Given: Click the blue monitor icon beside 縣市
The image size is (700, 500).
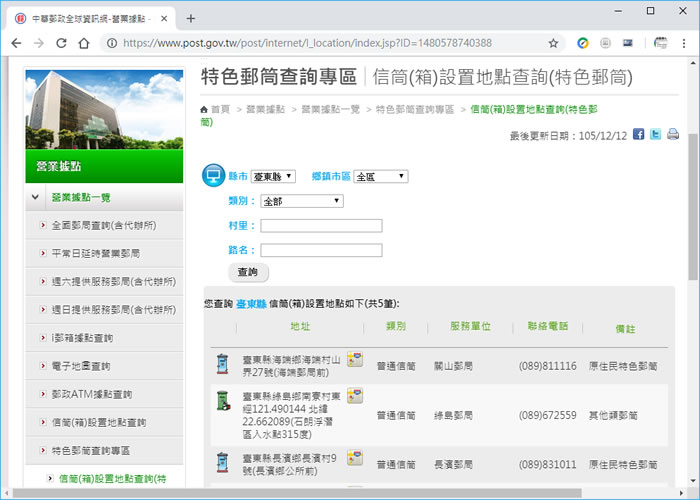Looking at the screenshot, I should pyautogui.click(x=213, y=175).
